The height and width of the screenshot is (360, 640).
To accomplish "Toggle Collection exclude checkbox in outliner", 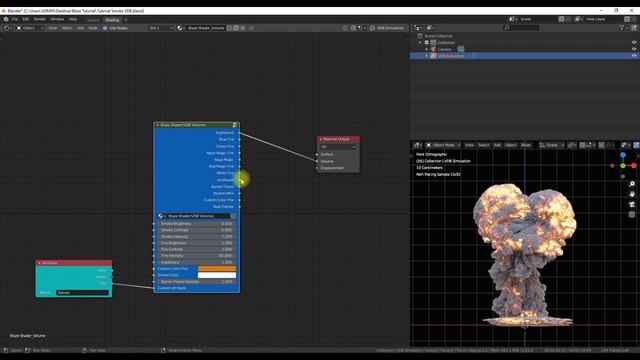I will point(427,42).
